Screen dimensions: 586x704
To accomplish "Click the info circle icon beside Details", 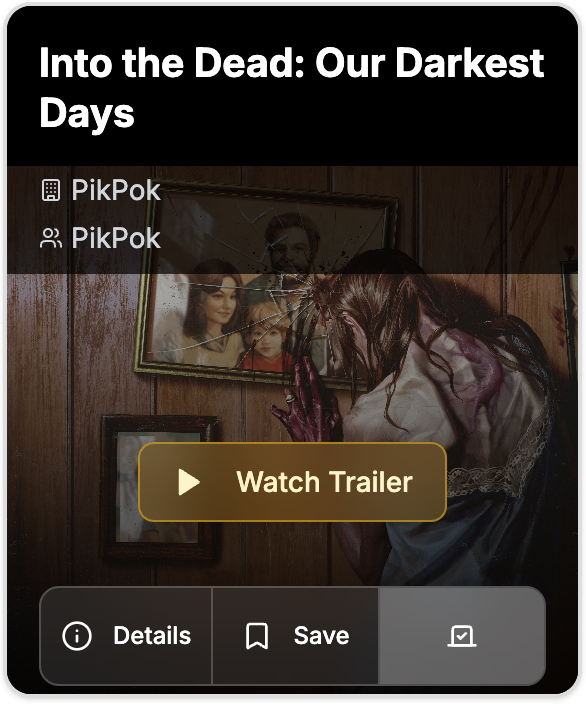I will point(77,636).
